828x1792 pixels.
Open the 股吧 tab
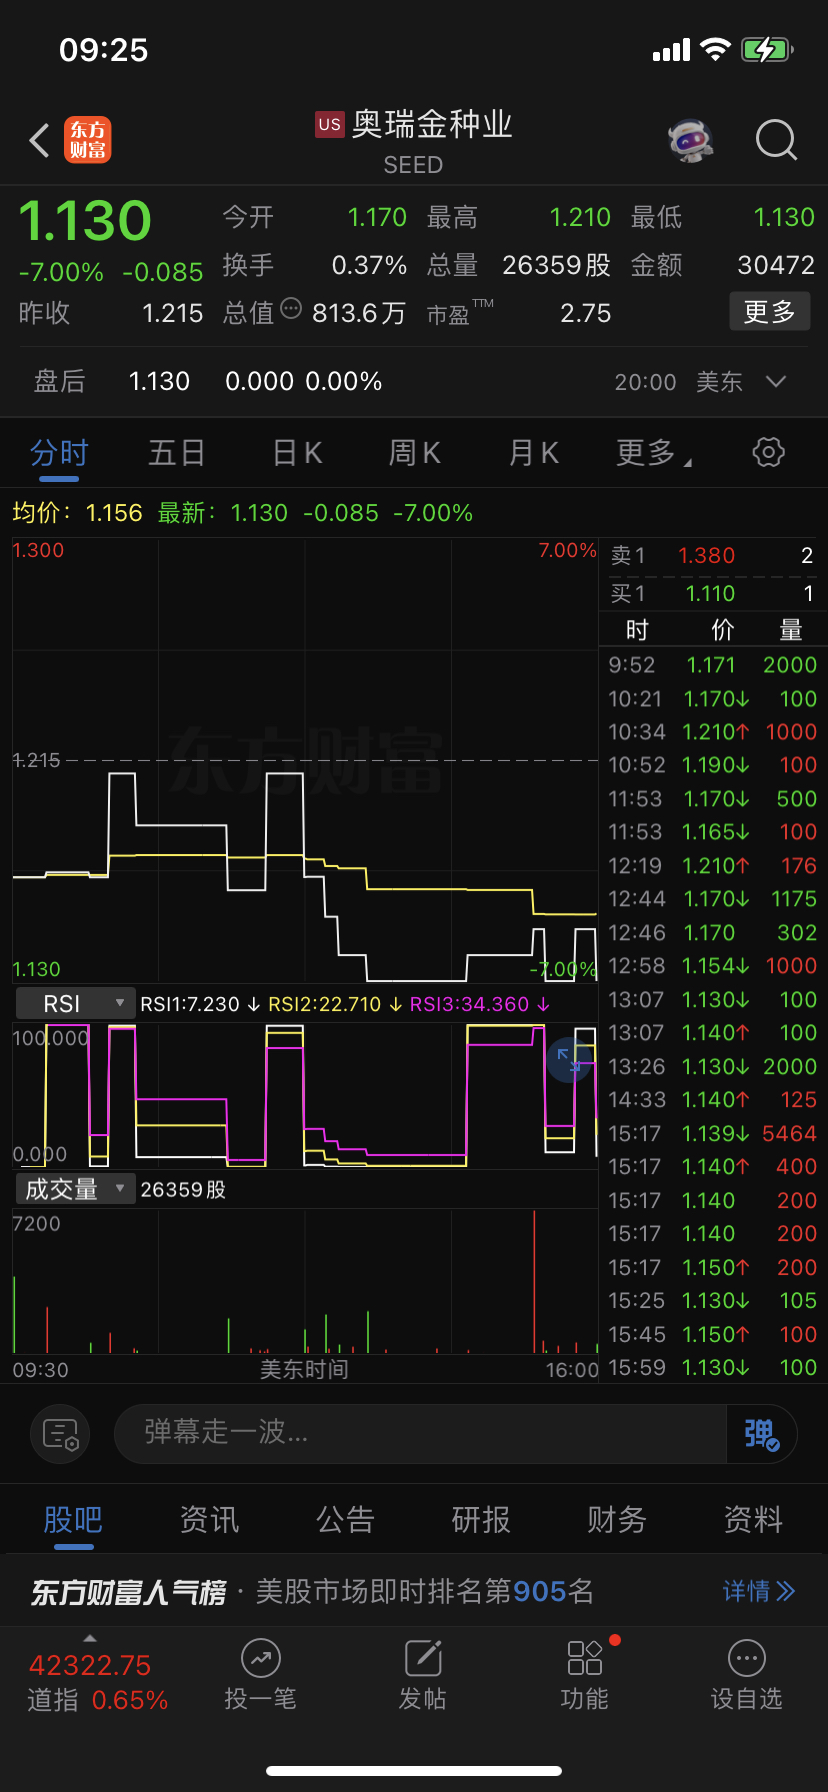tap(73, 1520)
